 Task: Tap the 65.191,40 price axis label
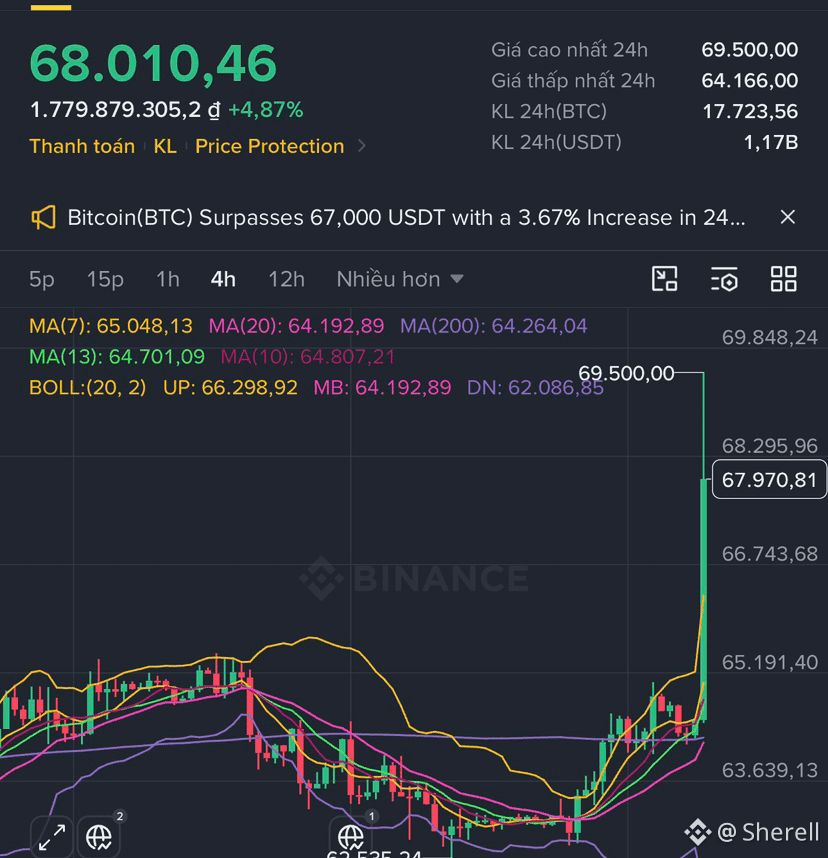[x=769, y=662]
